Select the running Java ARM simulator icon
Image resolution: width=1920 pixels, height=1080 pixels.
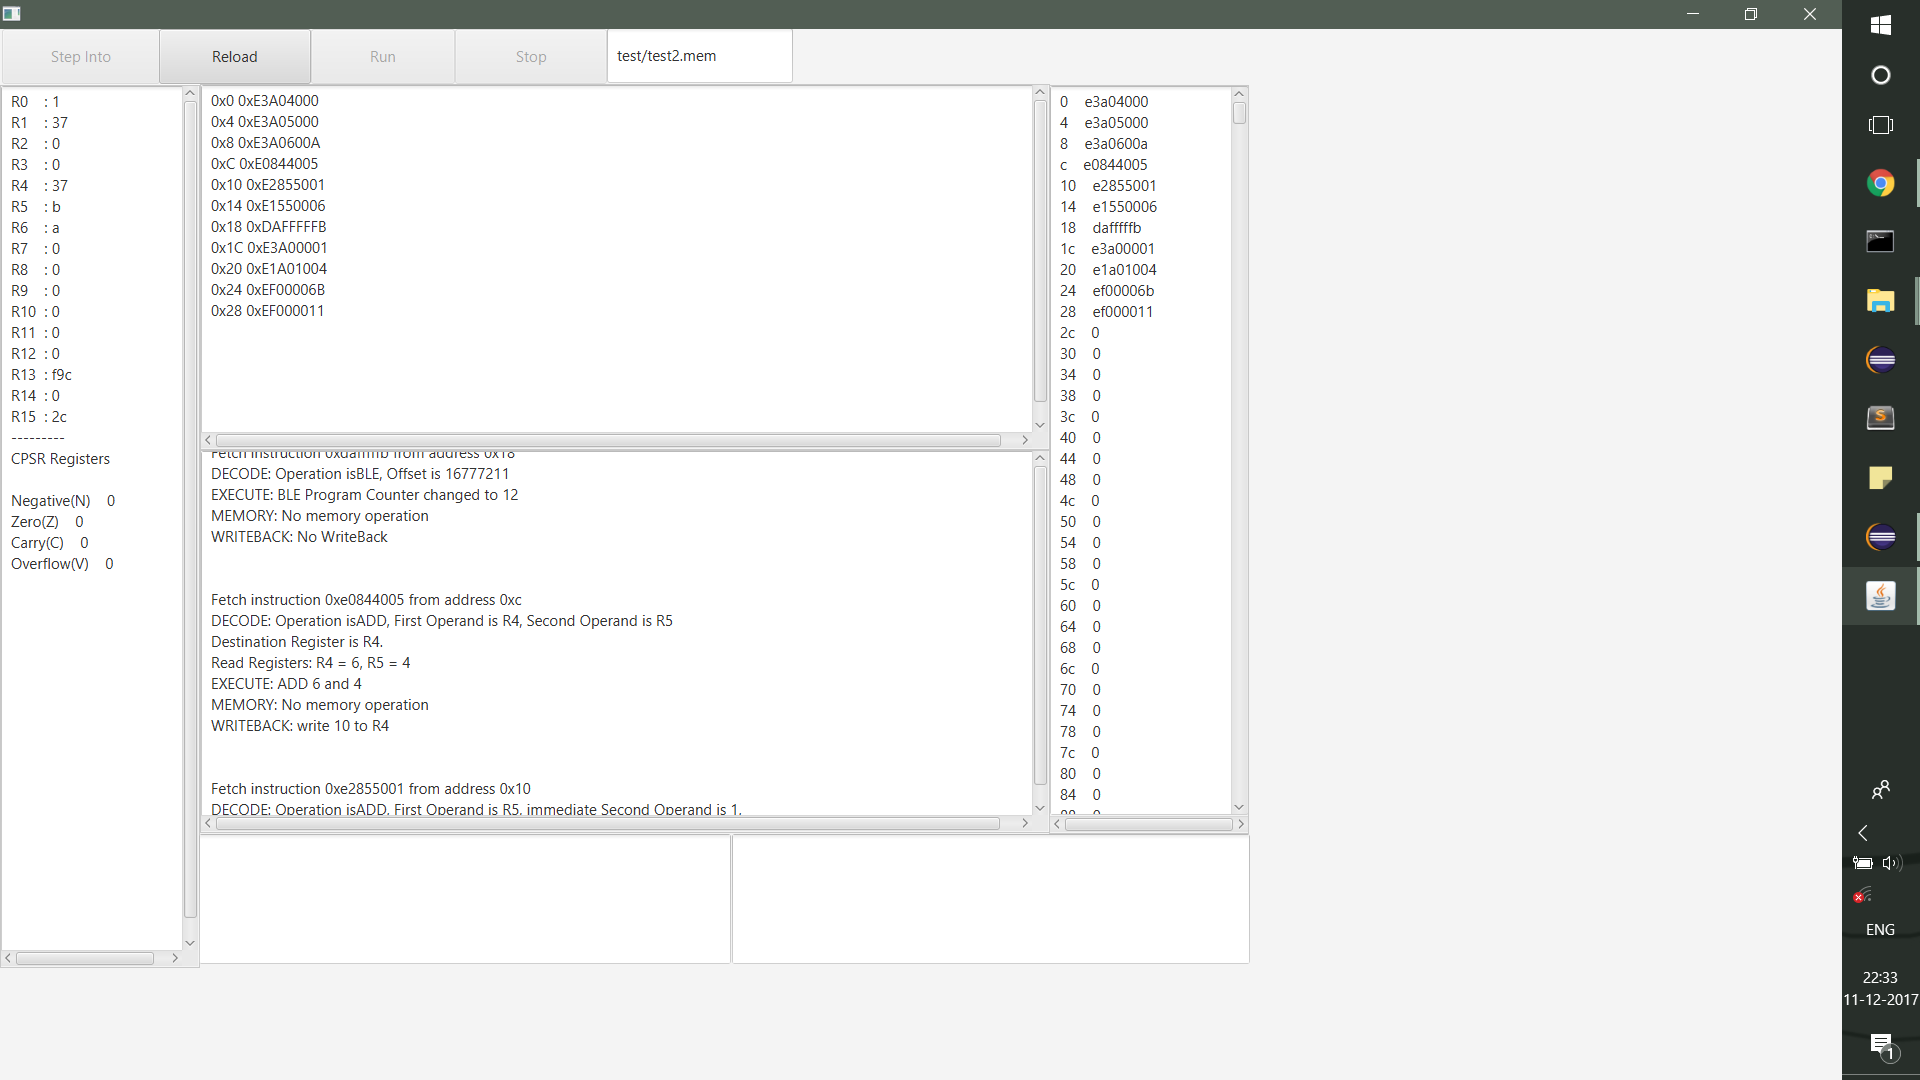[x=1881, y=596]
